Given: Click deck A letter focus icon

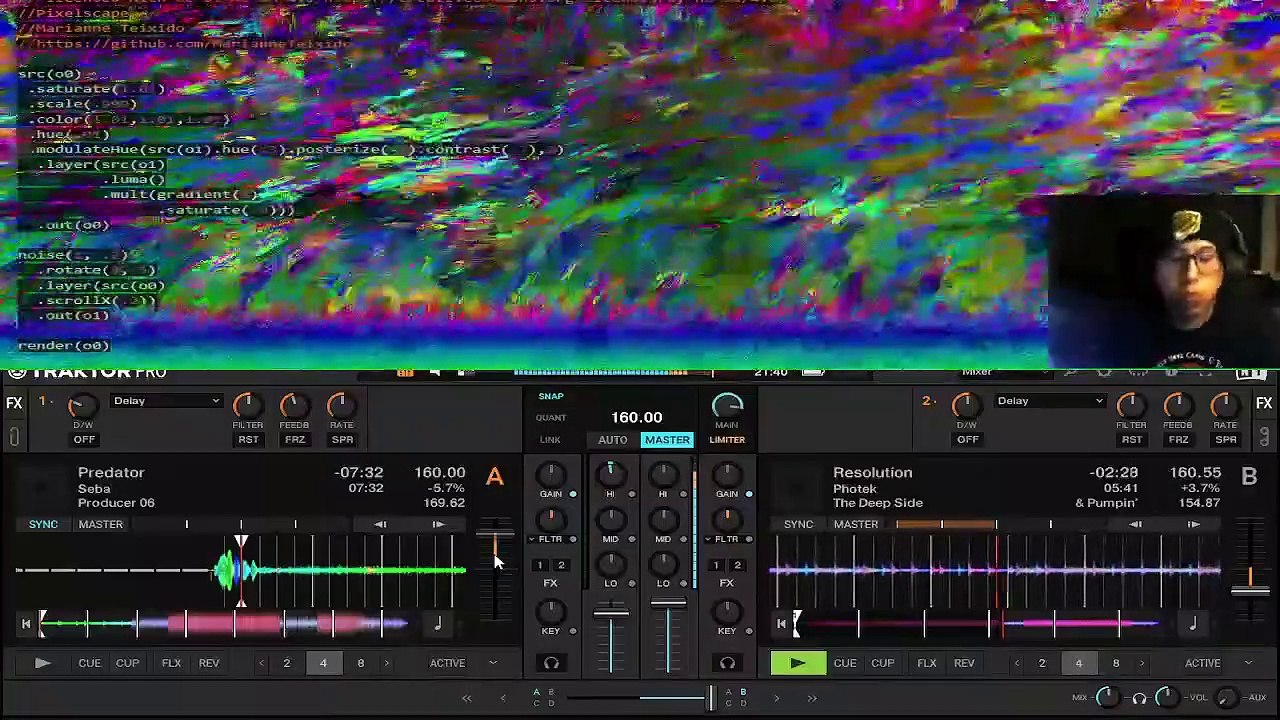Looking at the screenshot, I should pyautogui.click(x=495, y=477).
